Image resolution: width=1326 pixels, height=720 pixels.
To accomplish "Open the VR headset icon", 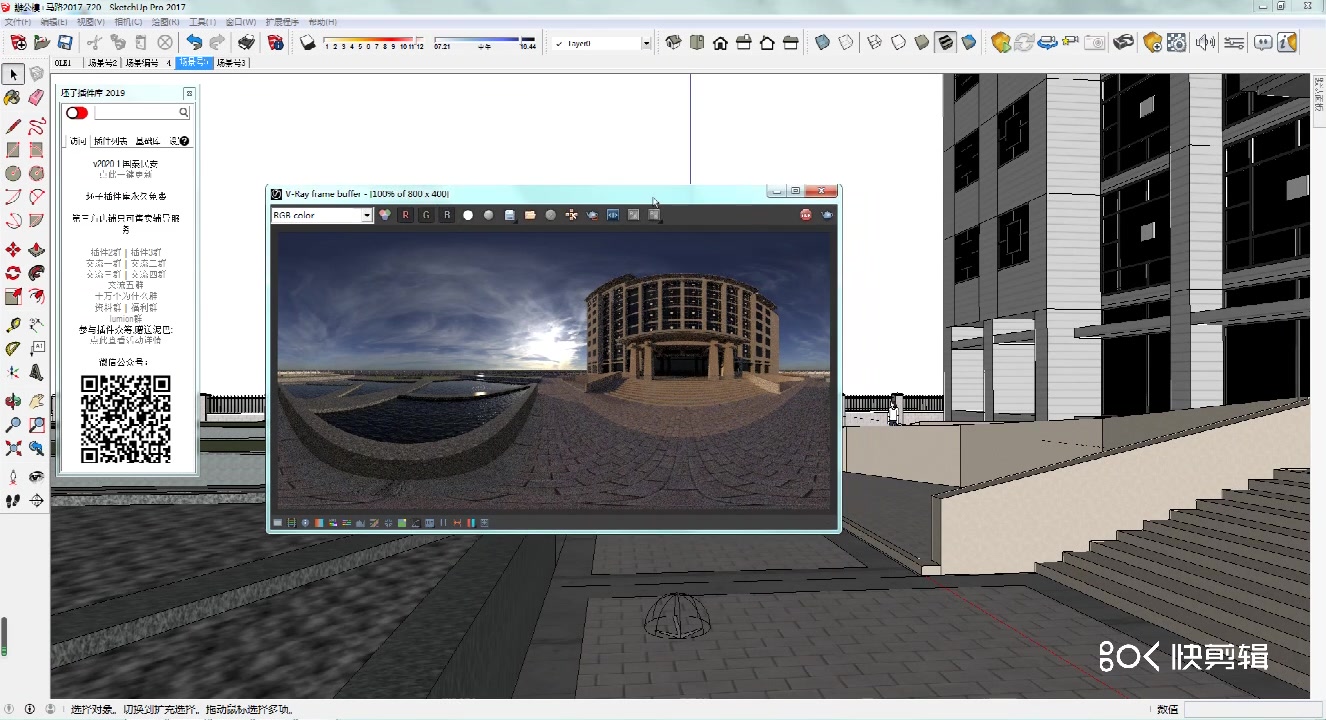I will point(1124,43).
